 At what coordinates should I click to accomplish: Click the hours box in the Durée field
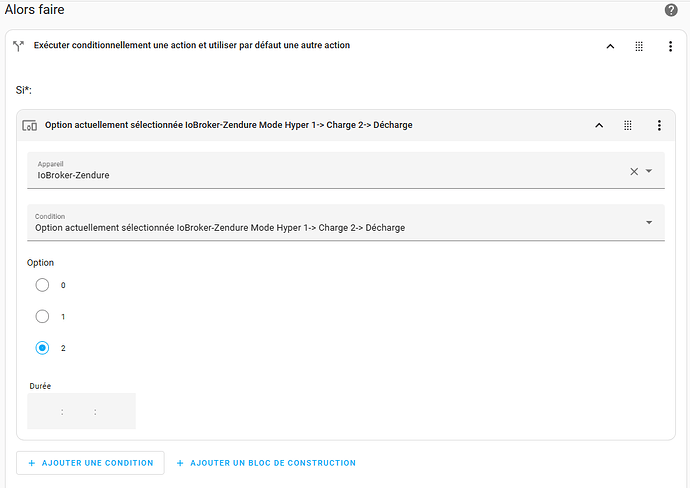point(46,411)
